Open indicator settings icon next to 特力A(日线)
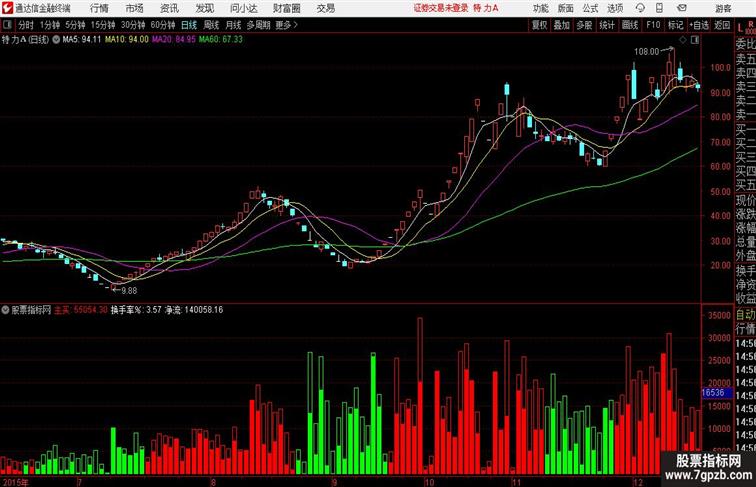Viewport: 756px width, 487px height. (x=56, y=40)
